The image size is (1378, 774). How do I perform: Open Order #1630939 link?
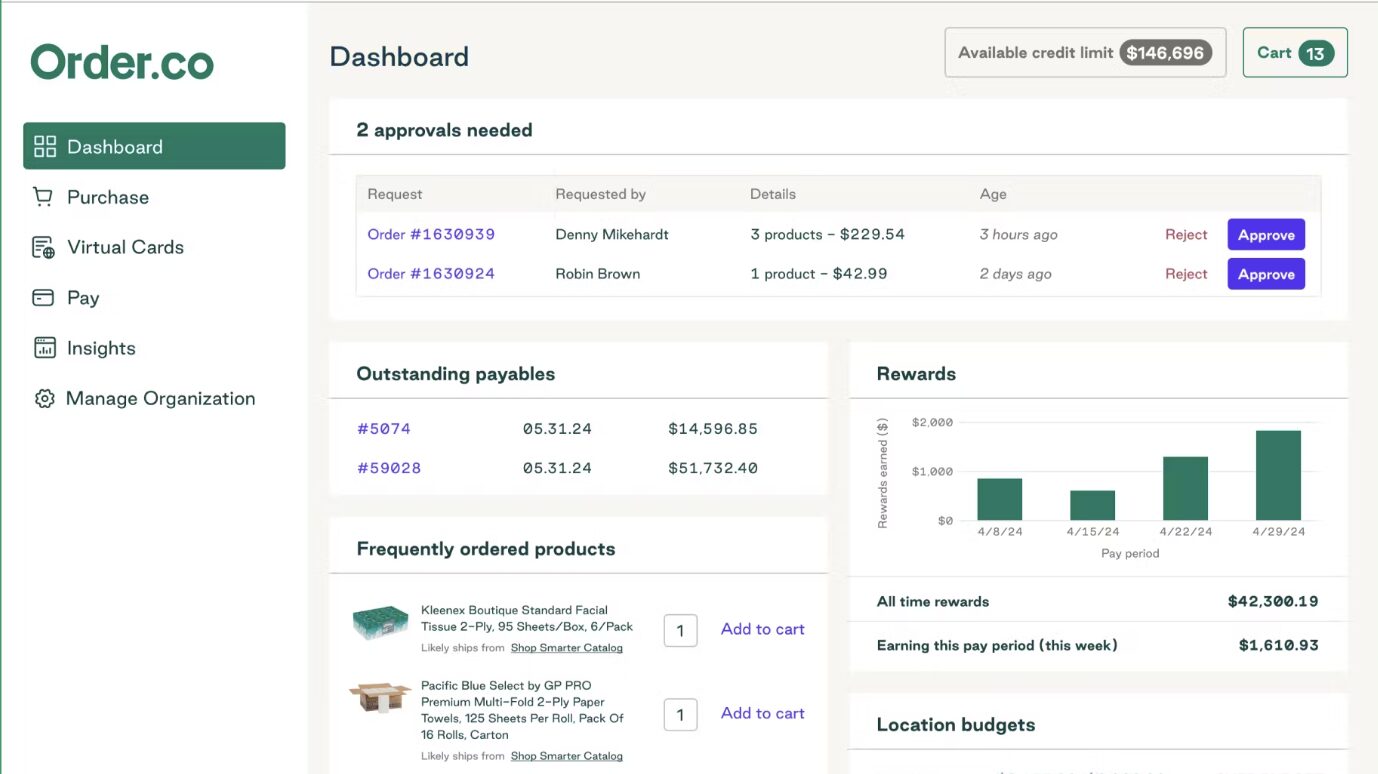pyautogui.click(x=431, y=234)
